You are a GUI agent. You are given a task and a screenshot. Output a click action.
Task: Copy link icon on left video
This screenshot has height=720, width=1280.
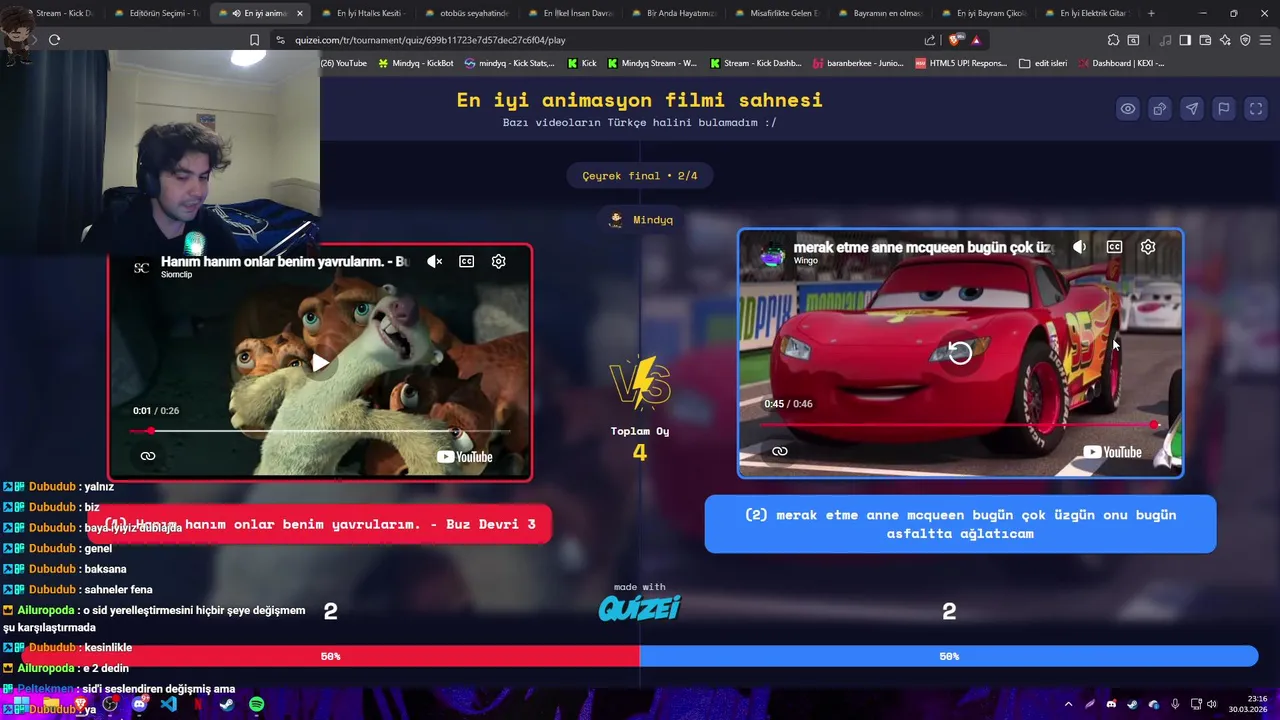point(148,456)
